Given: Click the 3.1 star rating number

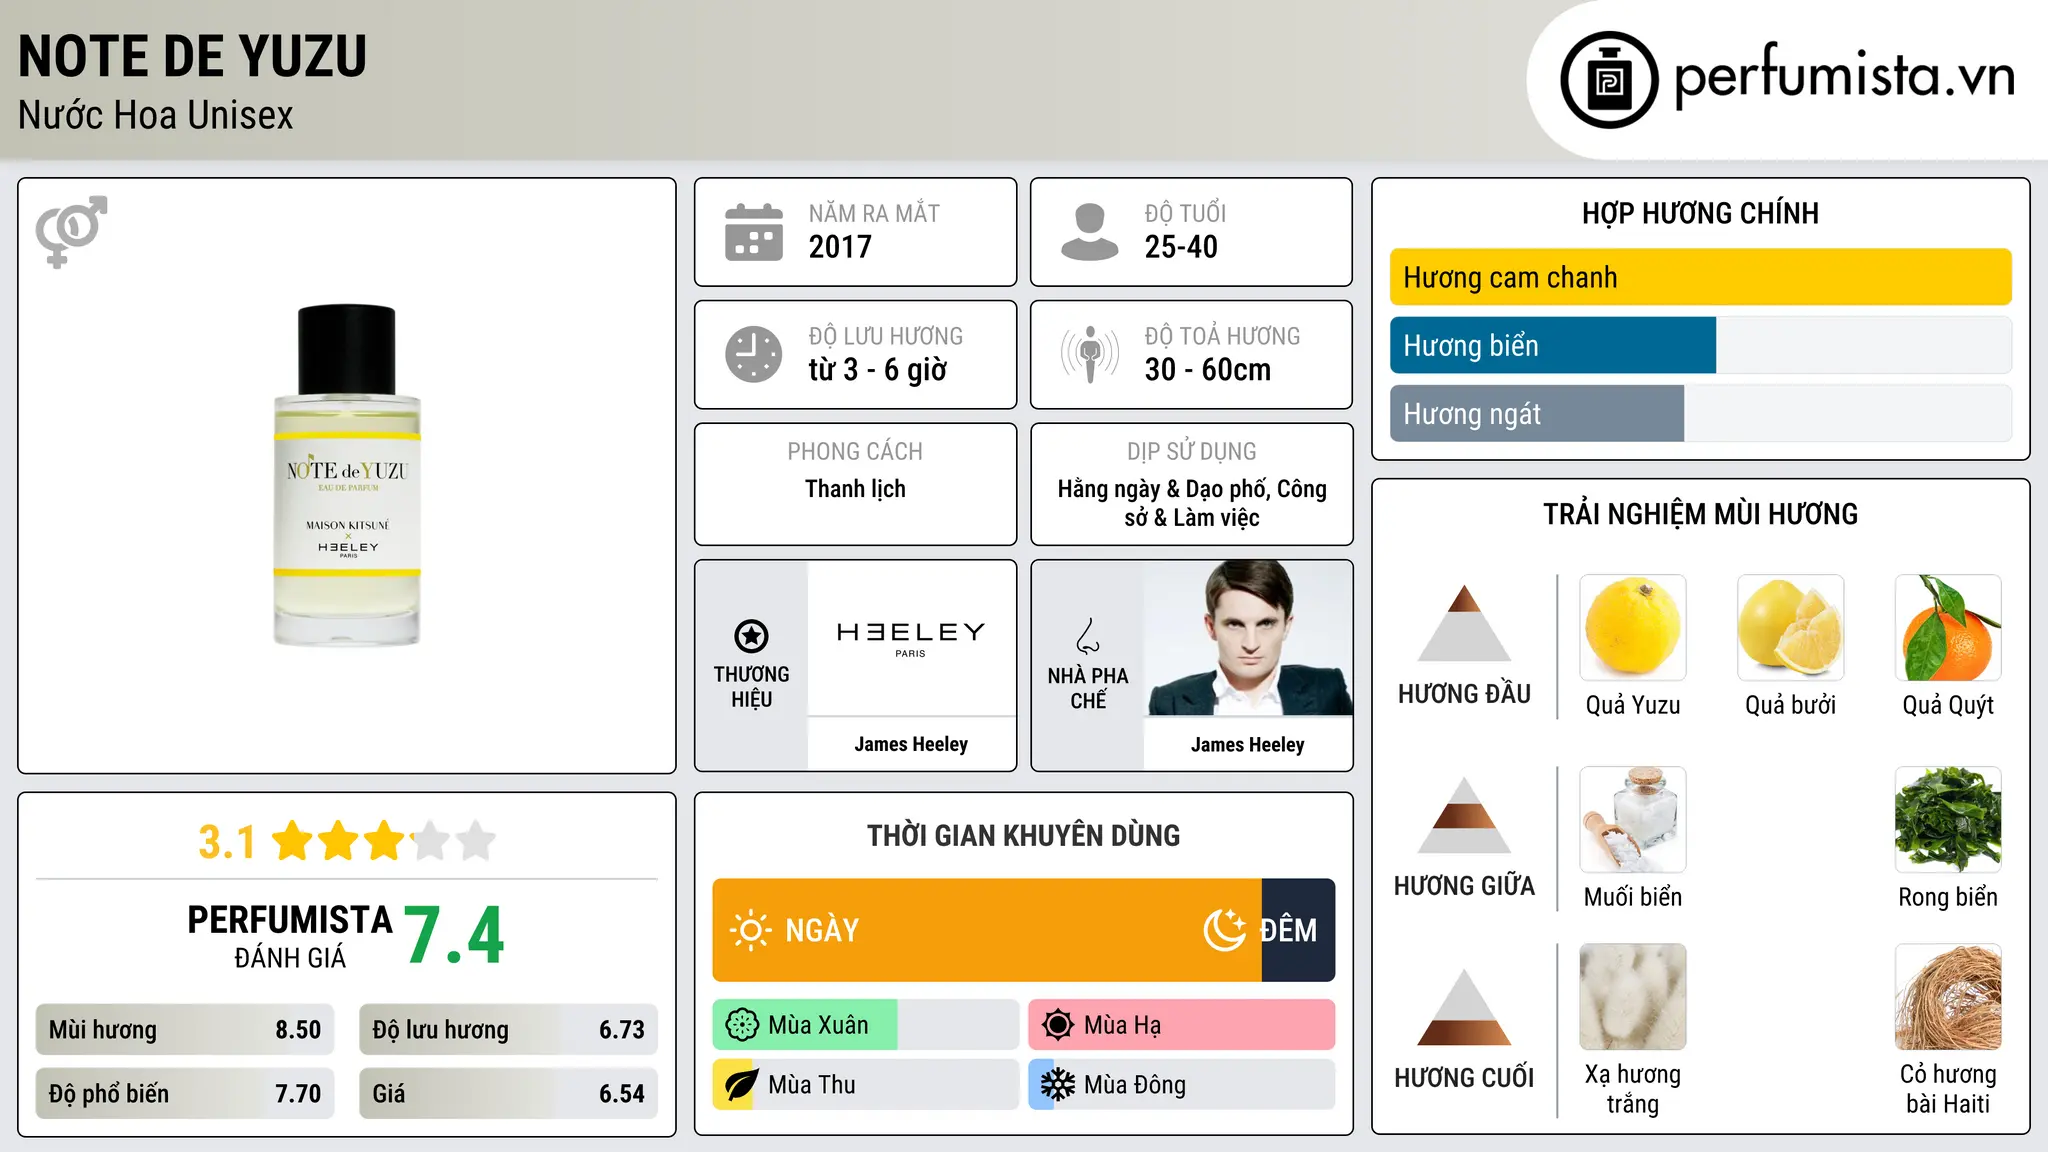Looking at the screenshot, I should (x=227, y=842).
